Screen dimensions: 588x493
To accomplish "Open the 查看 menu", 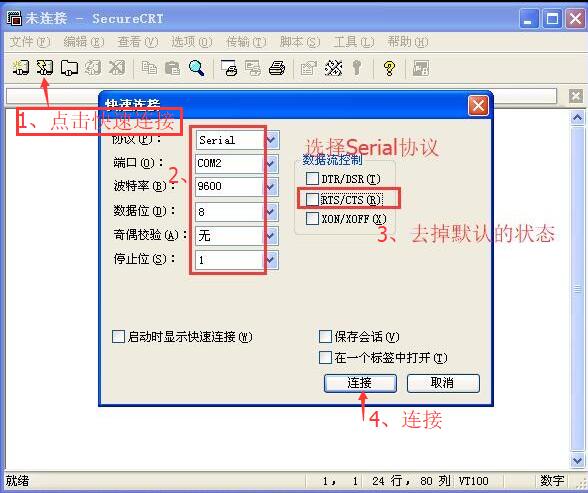I will click(x=138, y=42).
